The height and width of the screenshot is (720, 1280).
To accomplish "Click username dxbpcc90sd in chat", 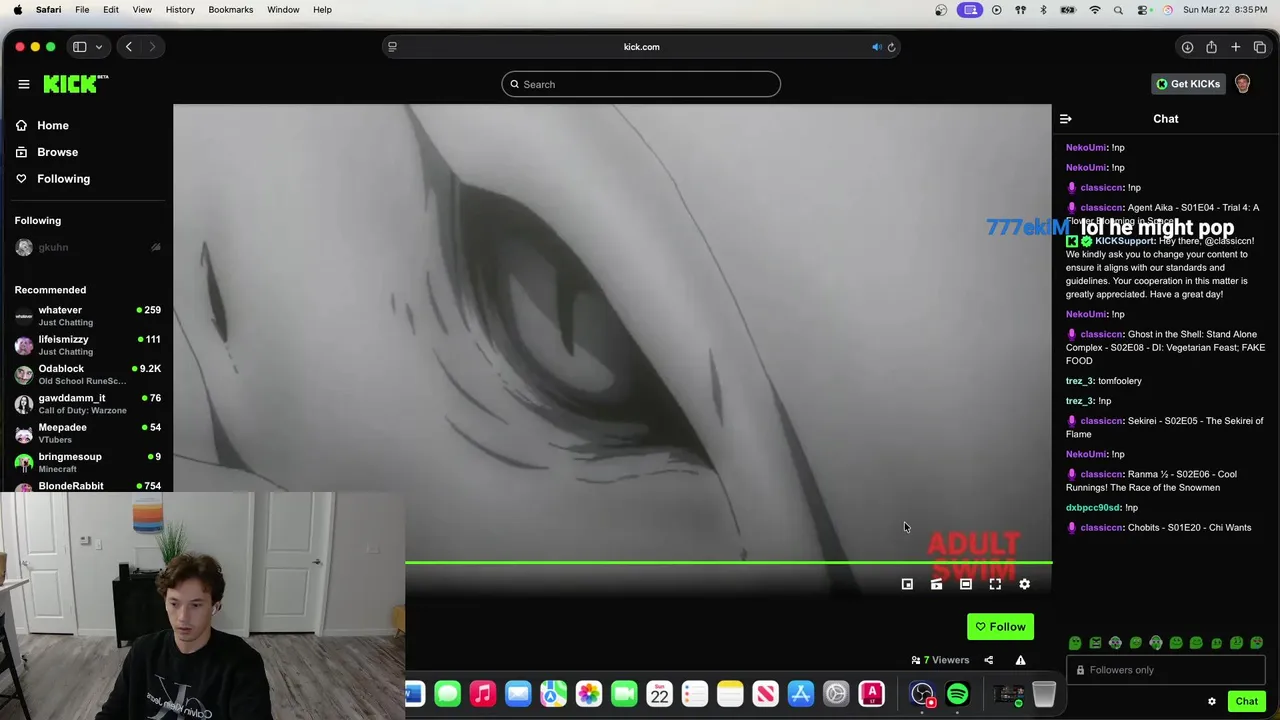I will [x=1093, y=508].
